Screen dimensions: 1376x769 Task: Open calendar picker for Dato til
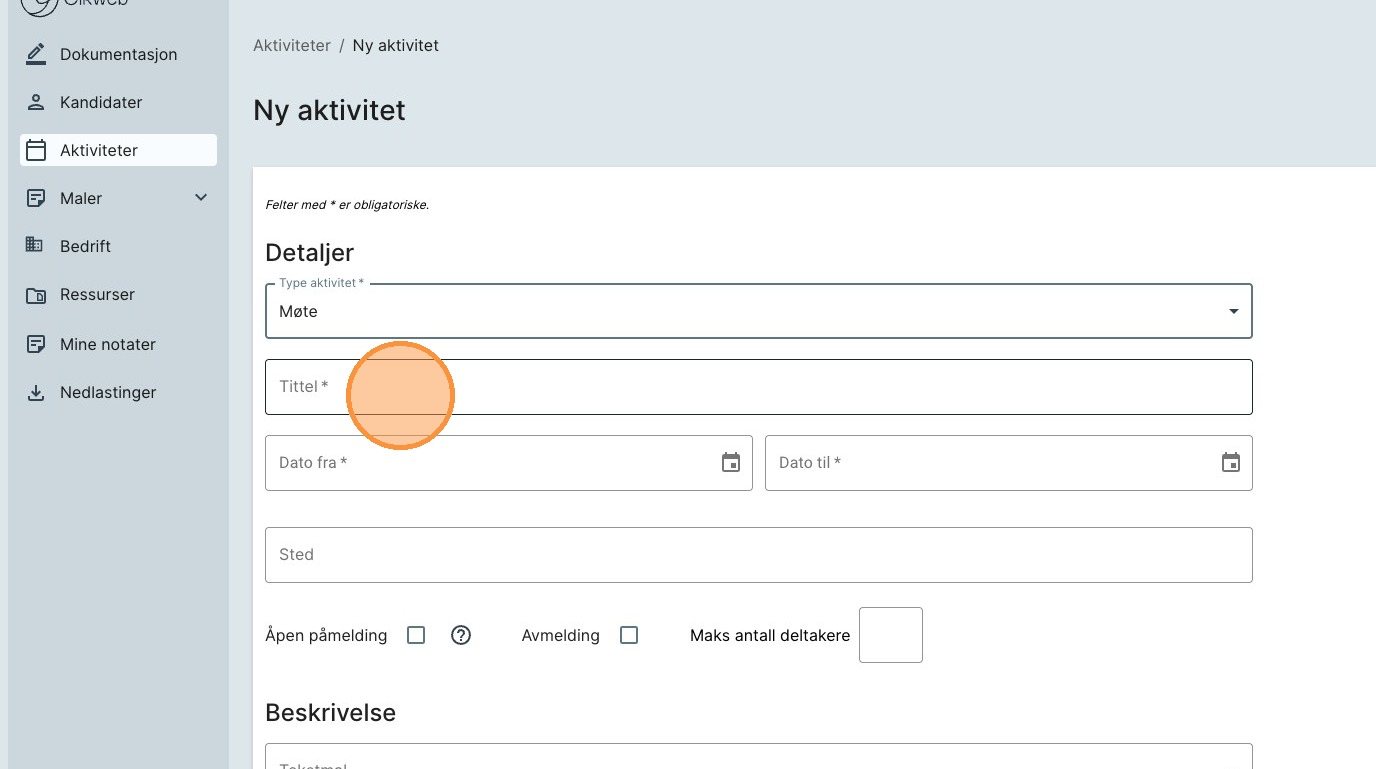point(1230,463)
